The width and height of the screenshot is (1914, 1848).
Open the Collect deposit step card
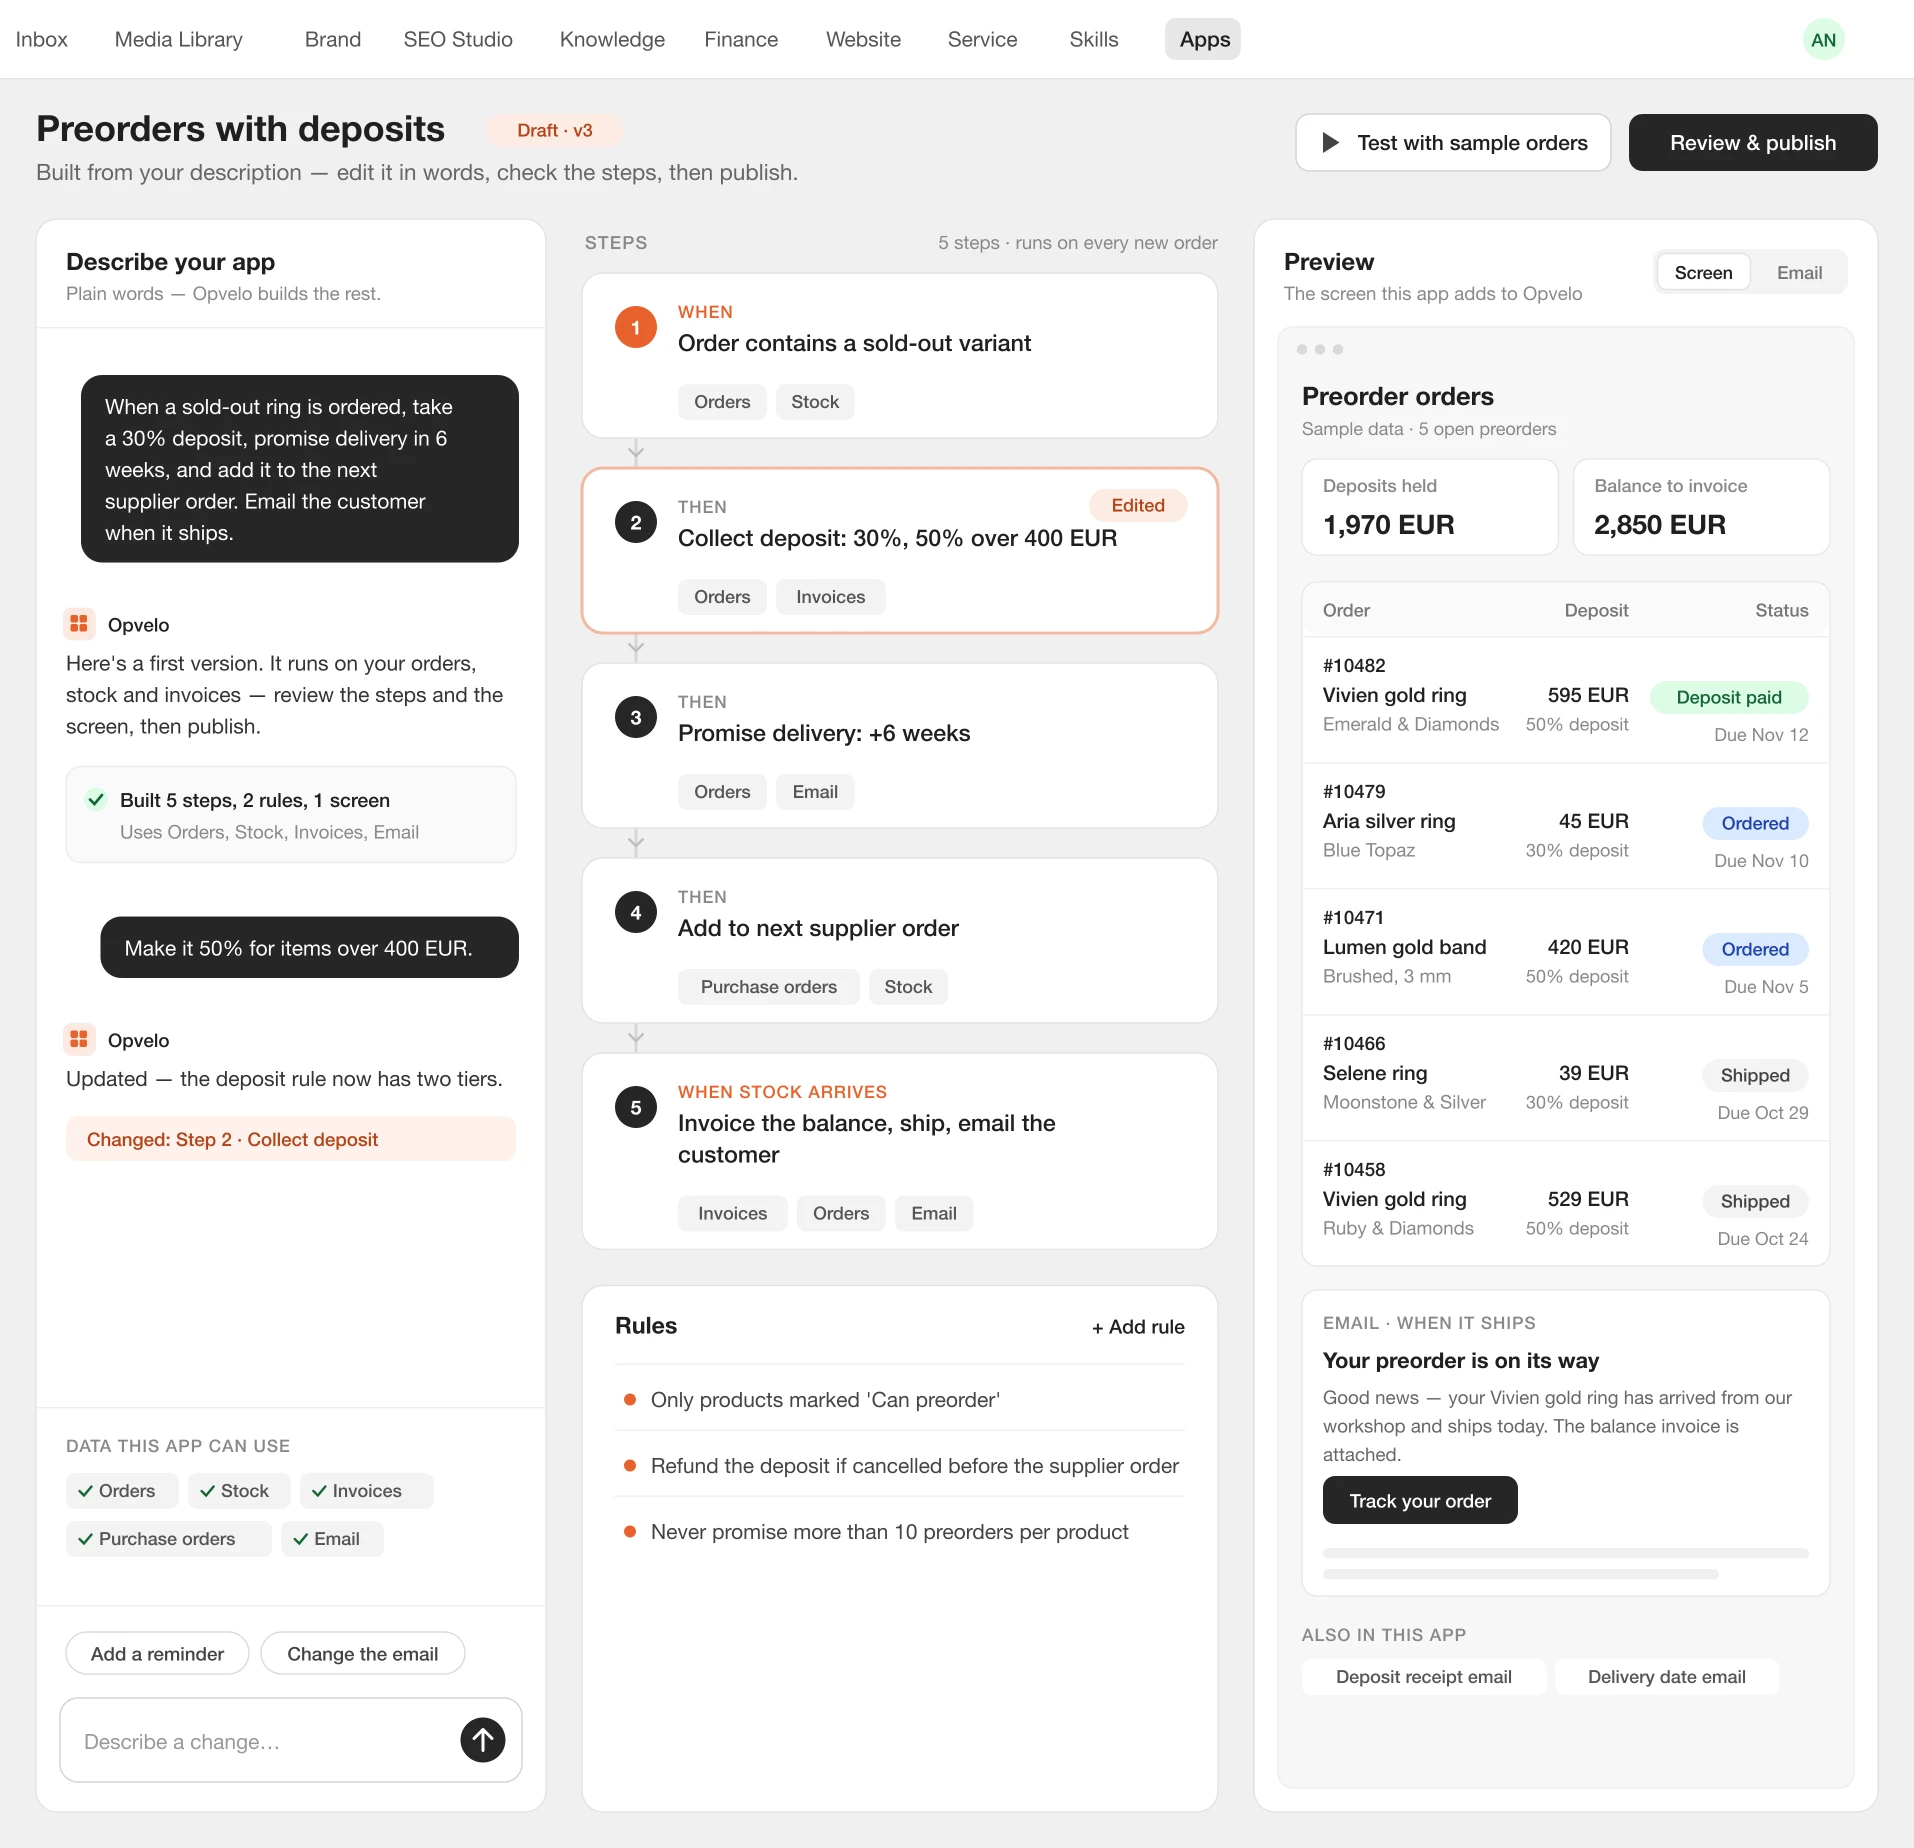[x=899, y=551]
